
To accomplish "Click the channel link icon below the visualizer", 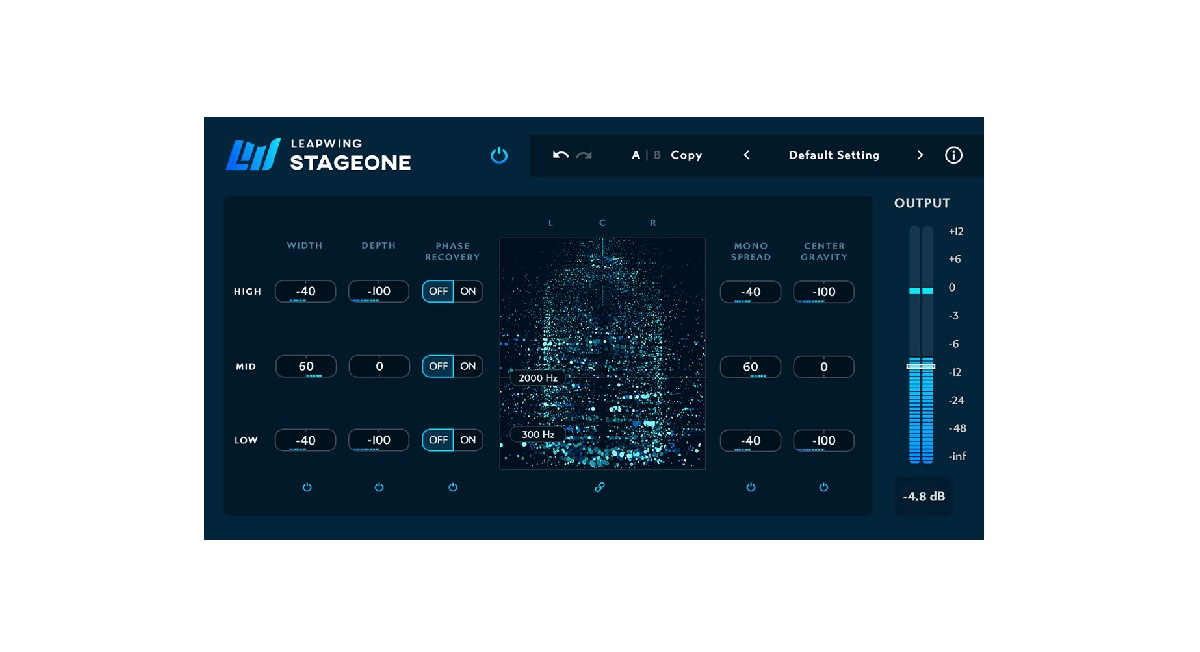I will point(598,487).
